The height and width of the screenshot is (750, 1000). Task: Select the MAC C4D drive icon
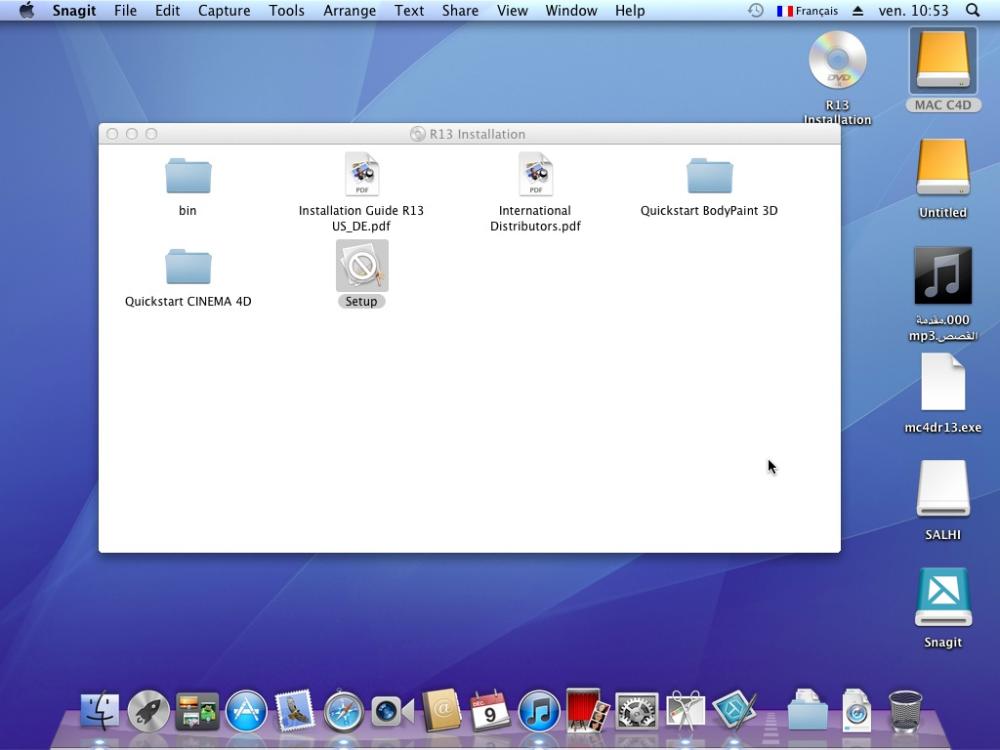(943, 61)
